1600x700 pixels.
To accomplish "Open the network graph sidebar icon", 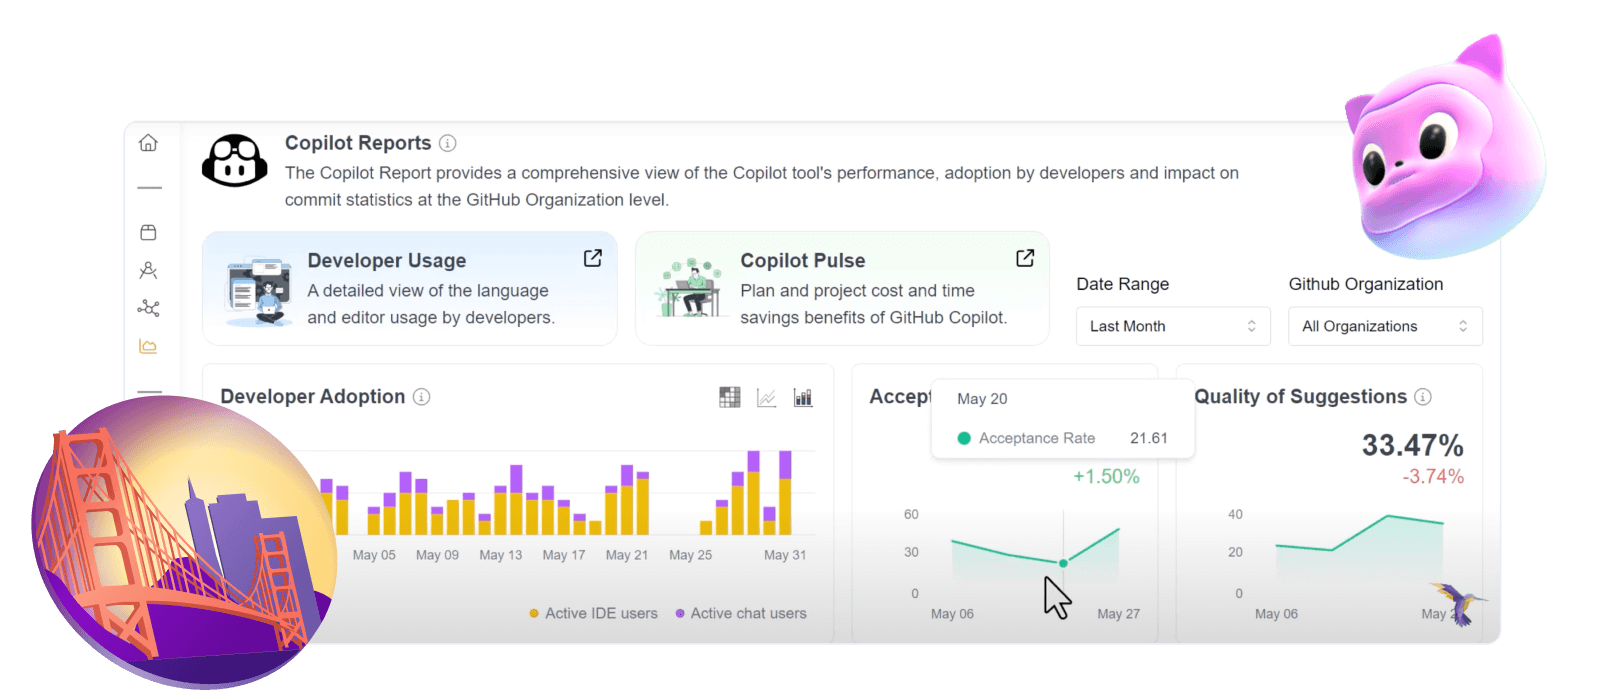I will click(148, 308).
